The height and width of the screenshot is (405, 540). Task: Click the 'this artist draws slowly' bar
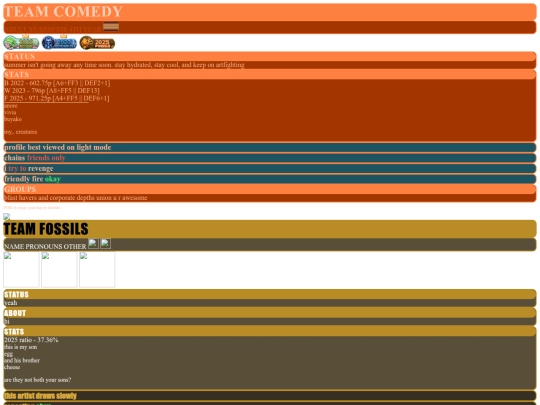pyautogui.click(x=270, y=396)
